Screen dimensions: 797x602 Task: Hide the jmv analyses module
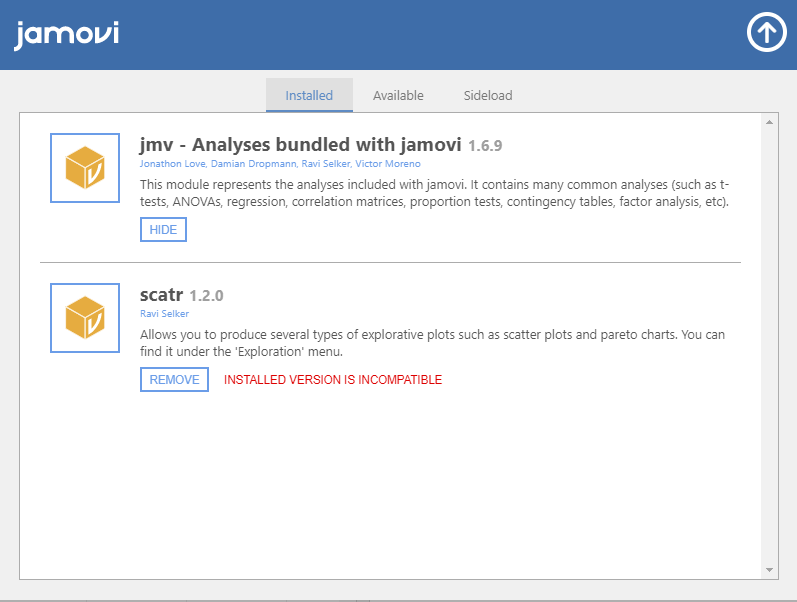[x=163, y=229]
